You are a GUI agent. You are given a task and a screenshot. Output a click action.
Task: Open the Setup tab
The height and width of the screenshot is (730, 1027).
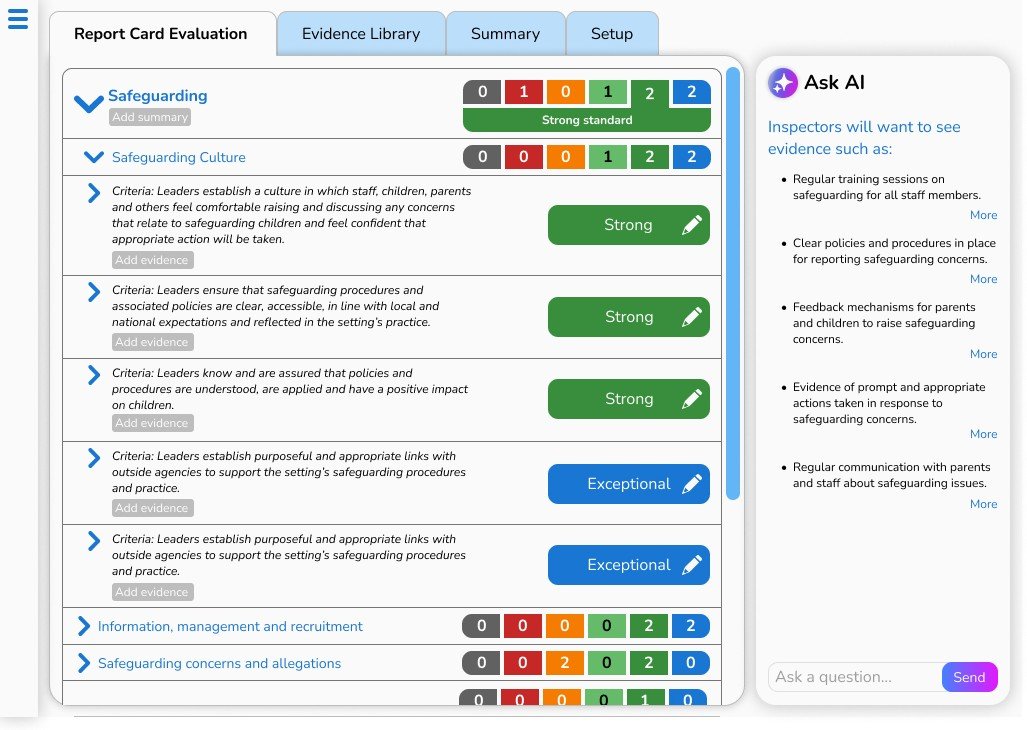pyautogui.click(x=612, y=33)
